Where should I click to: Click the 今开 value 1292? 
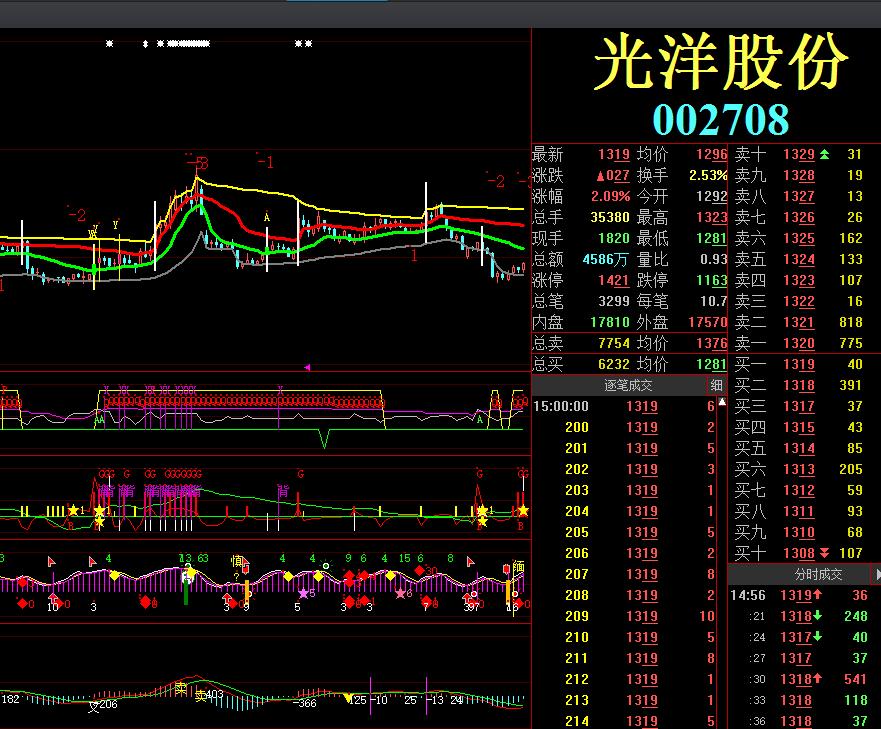click(711, 197)
